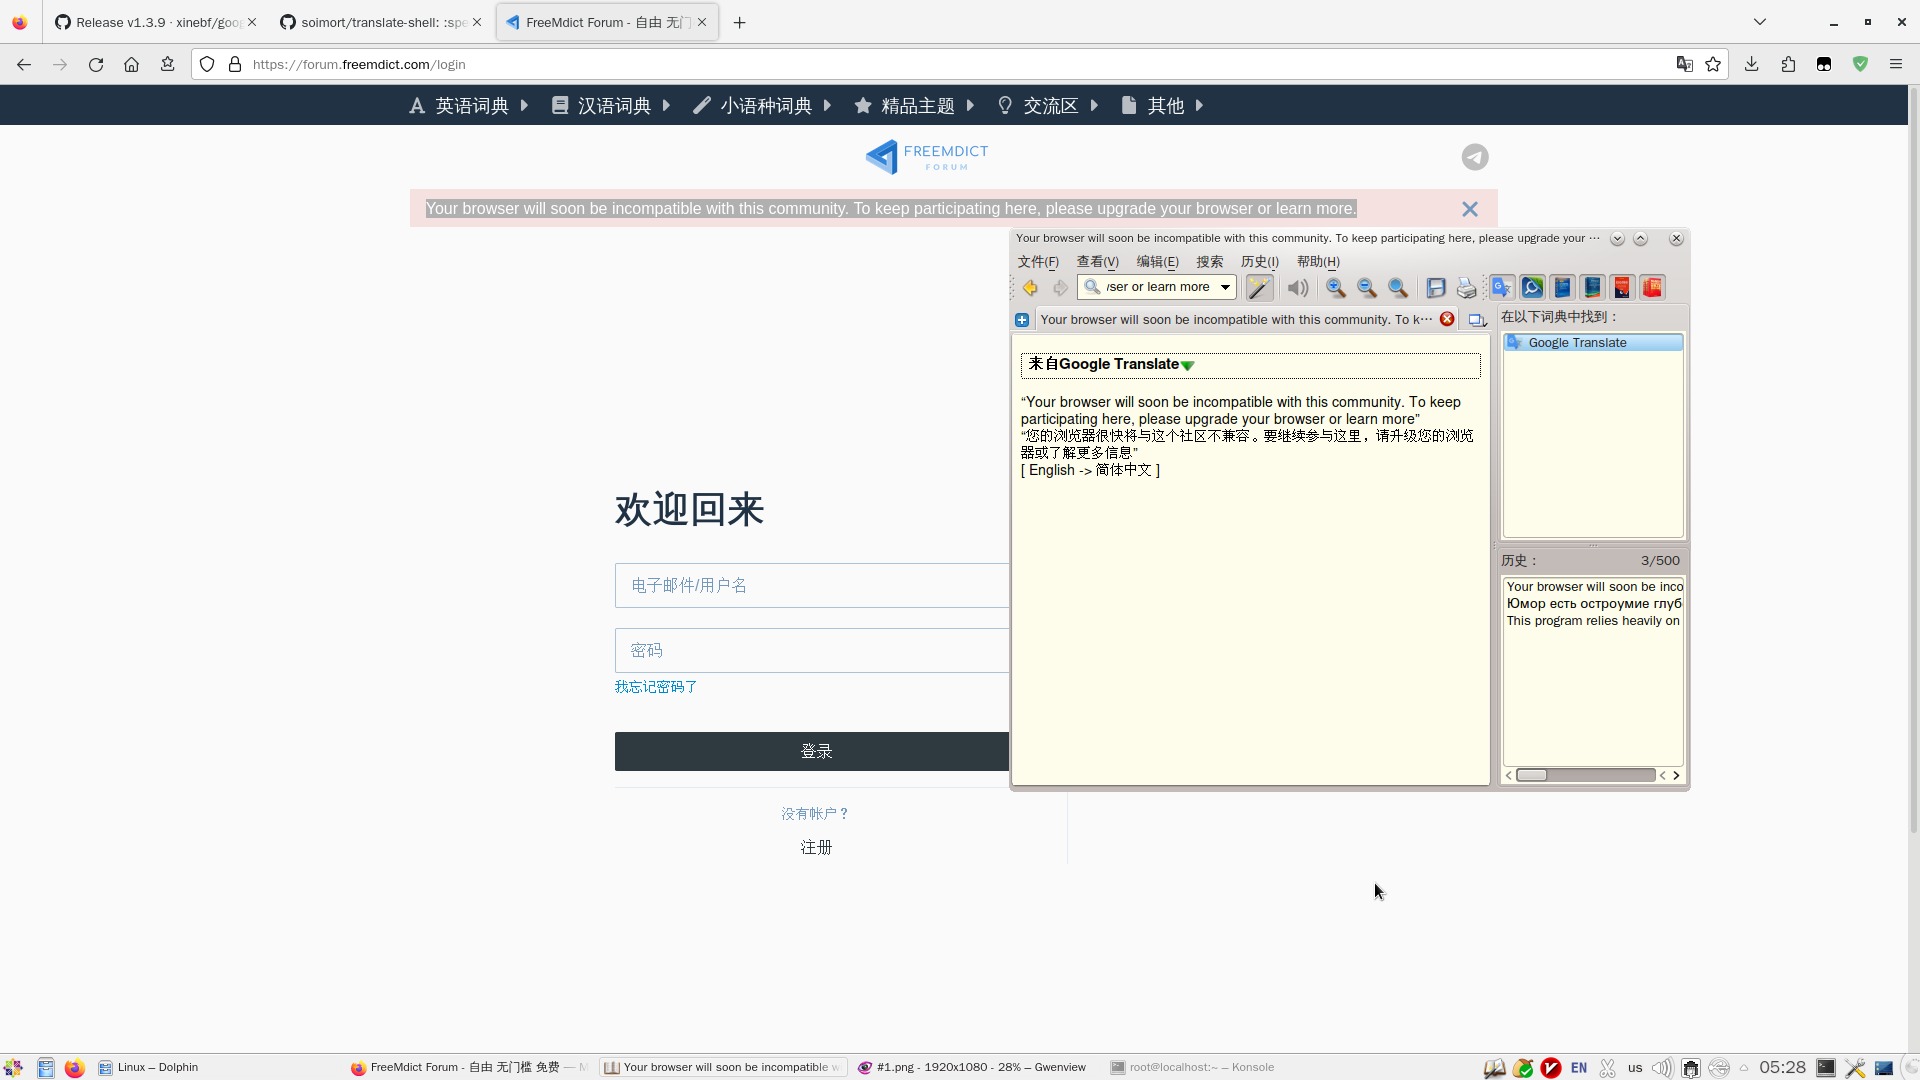The width and height of the screenshot is (1920, 1080).
Task: Toggle Google Translate dictionary in the dictionary bar
Action: point(1502,288)
